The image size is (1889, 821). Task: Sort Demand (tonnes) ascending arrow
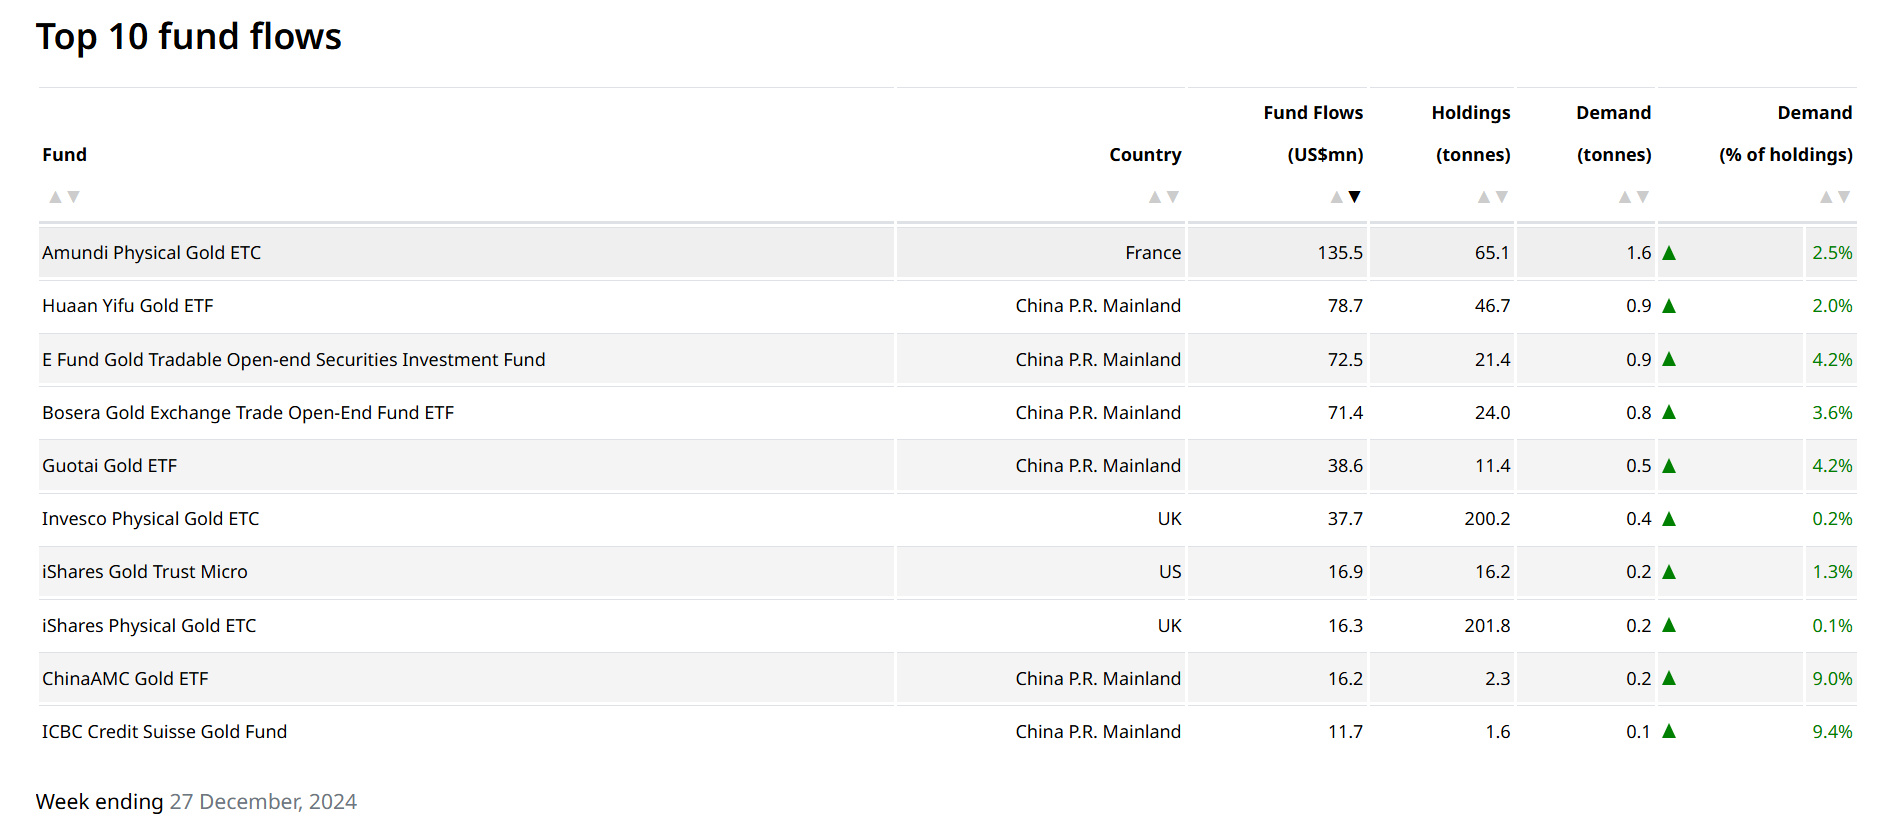[x=1625, y=197]
